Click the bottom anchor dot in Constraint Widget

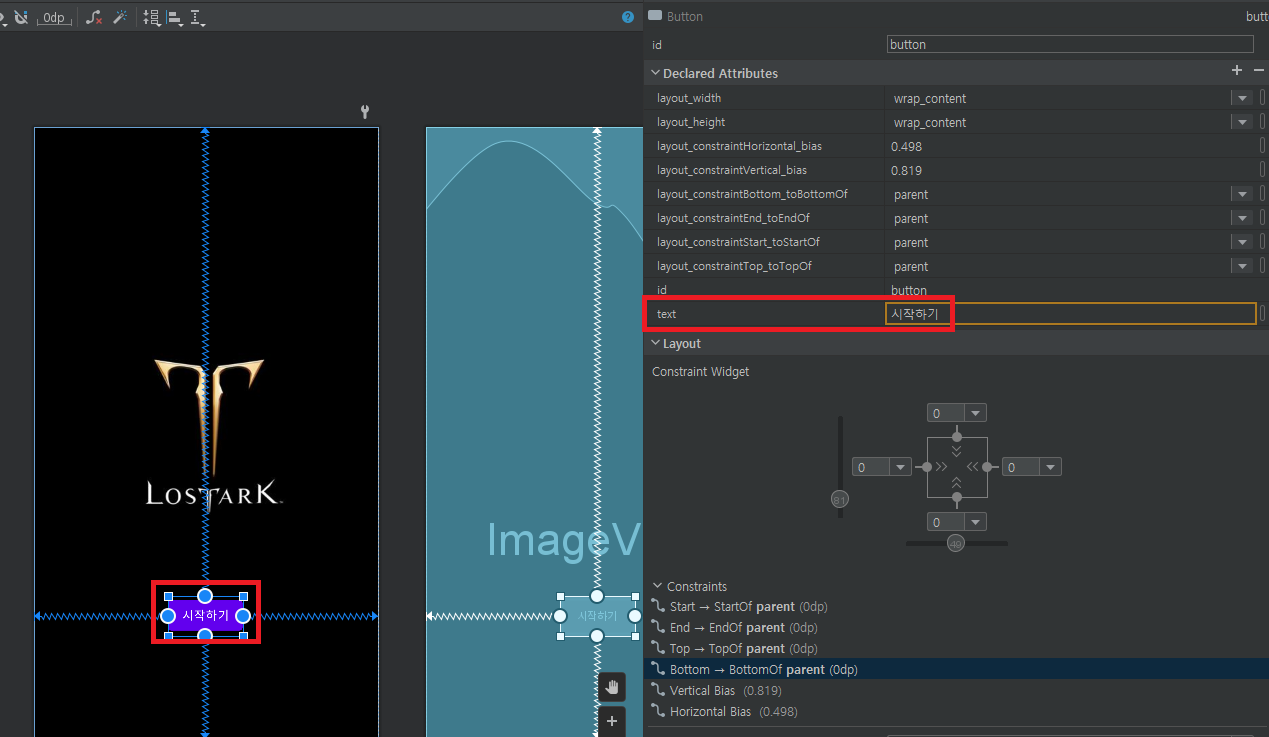(957, 497)
